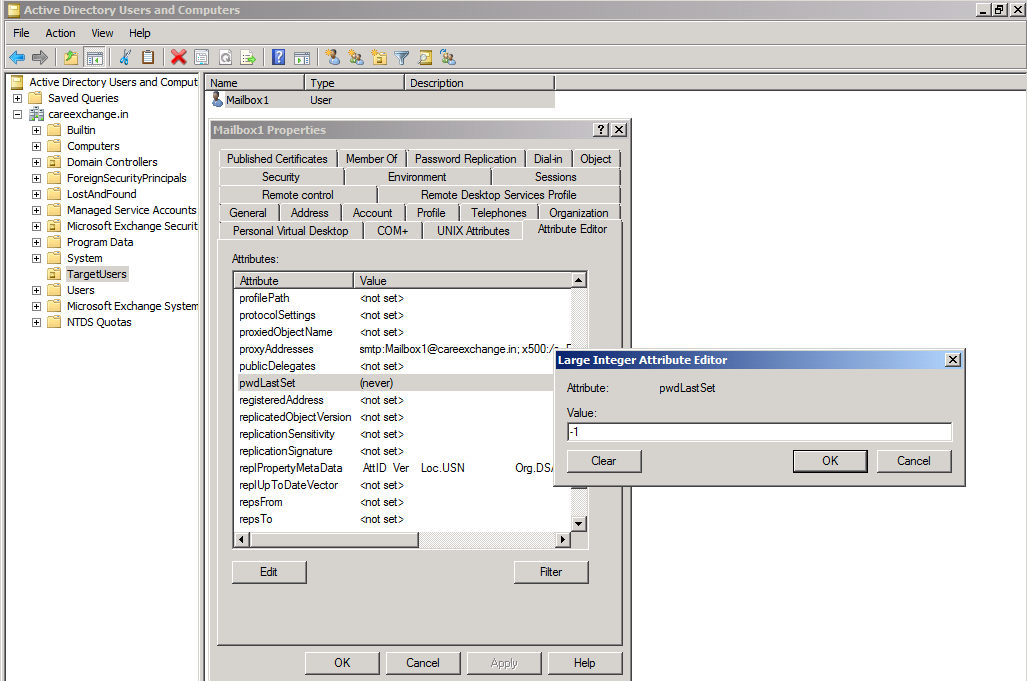Click the Refresh toolbar icon
The image size is (1027, 681).
[x=225, y=58]
